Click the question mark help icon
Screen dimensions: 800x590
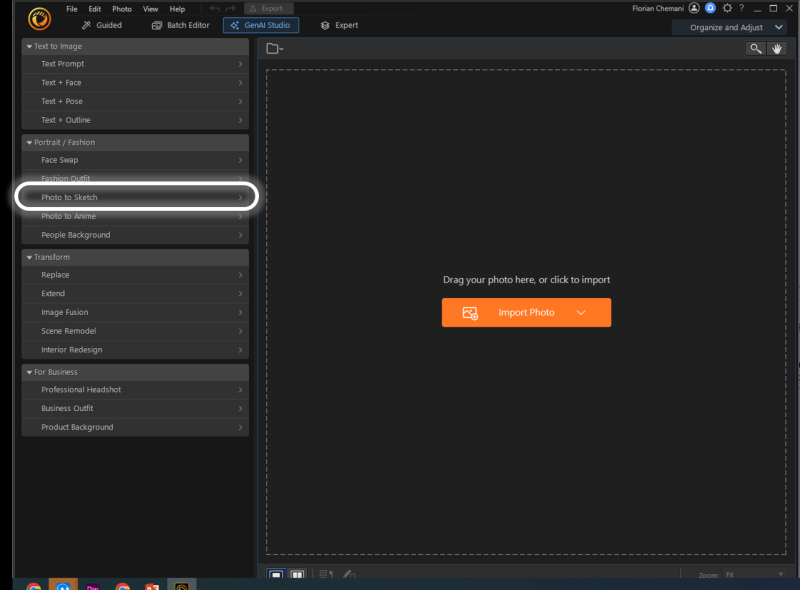tap(742, 8)
